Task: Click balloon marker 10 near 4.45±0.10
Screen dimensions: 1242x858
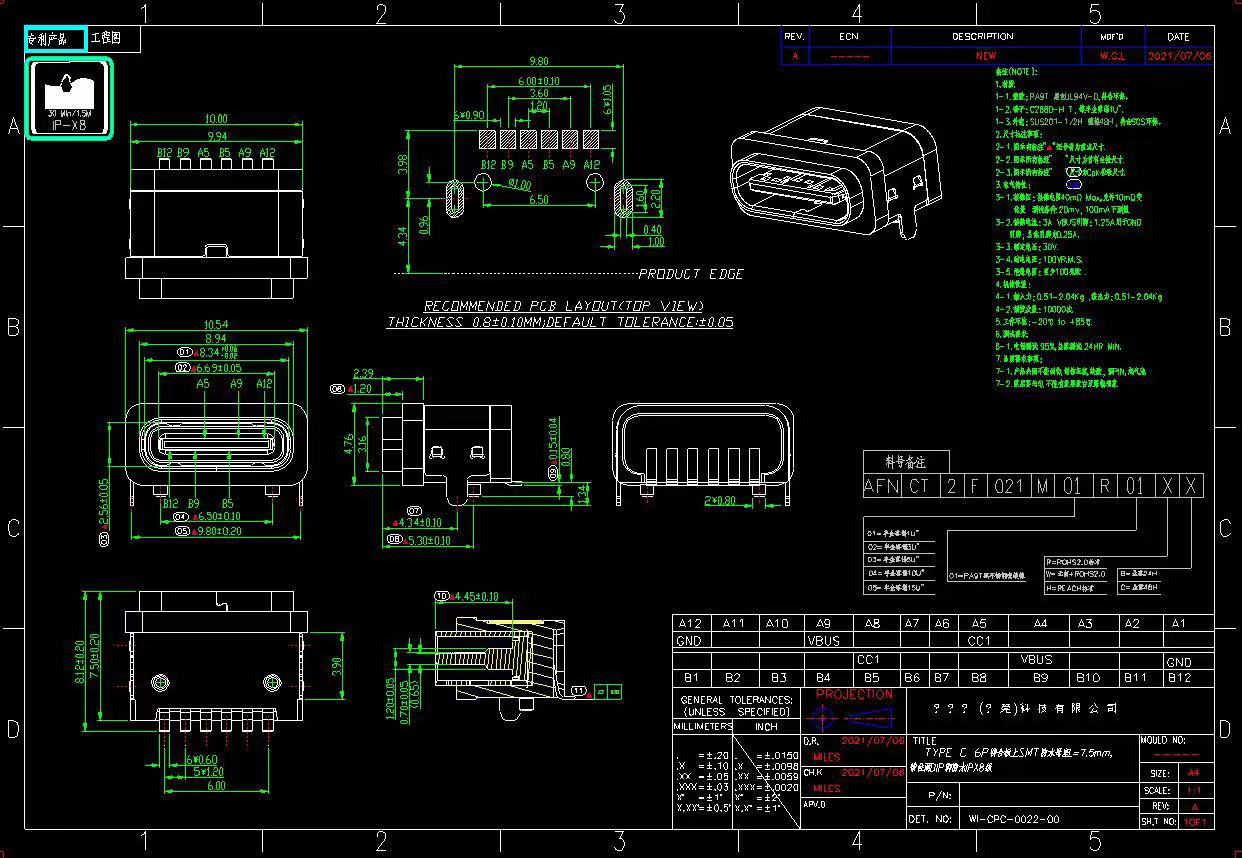Action: coord(441,596)
